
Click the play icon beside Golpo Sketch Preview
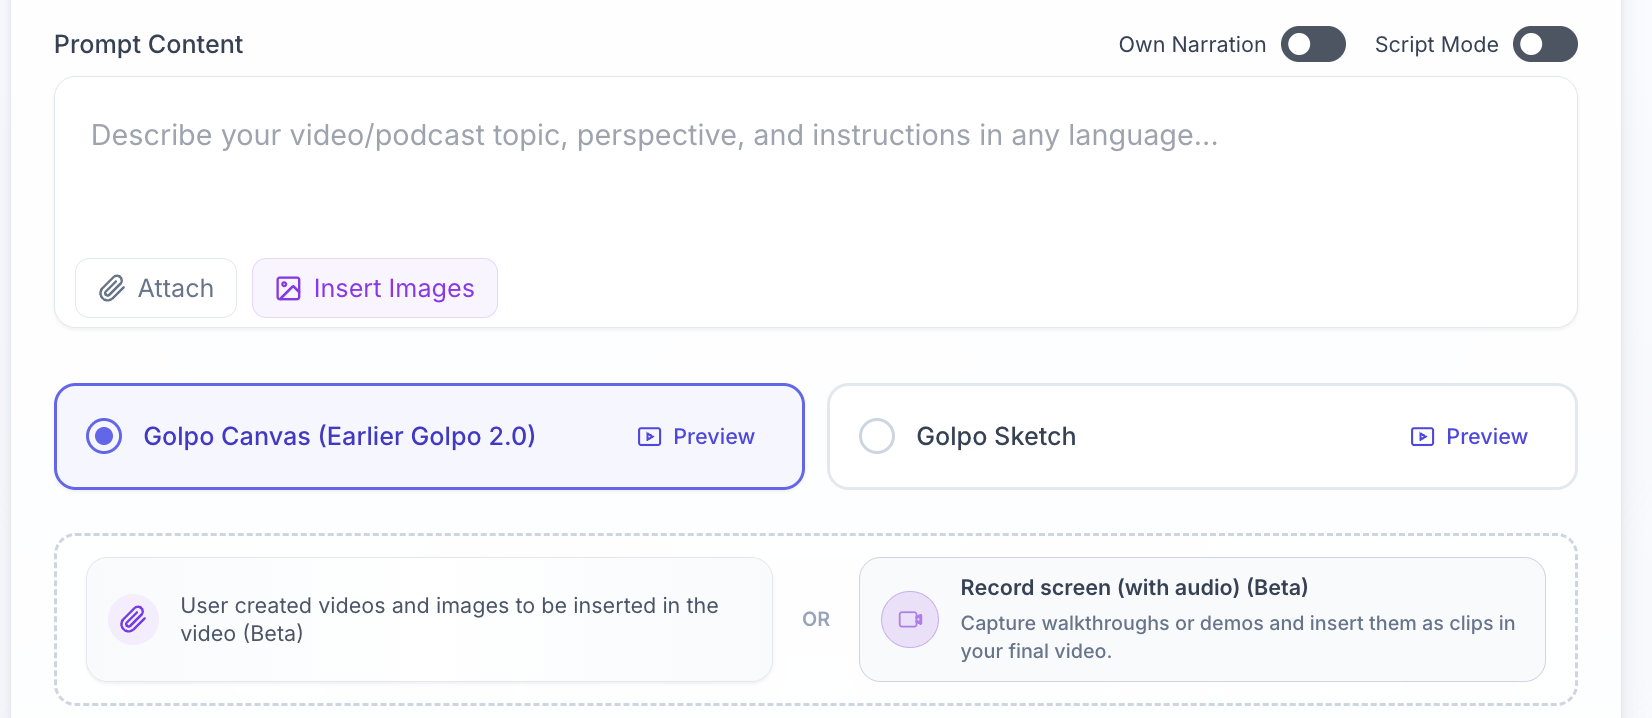[1422, 437]
